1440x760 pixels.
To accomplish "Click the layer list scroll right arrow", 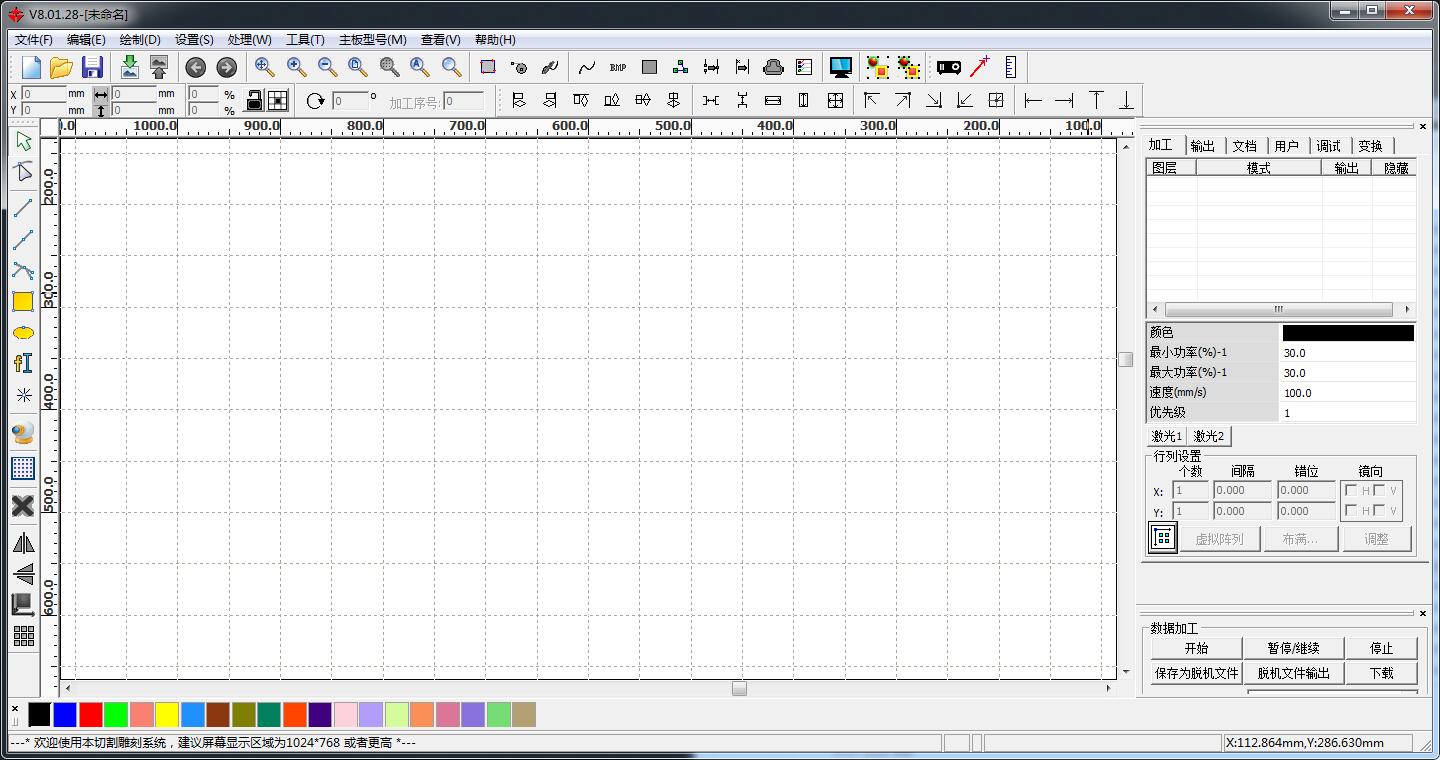I will 1407,310.
